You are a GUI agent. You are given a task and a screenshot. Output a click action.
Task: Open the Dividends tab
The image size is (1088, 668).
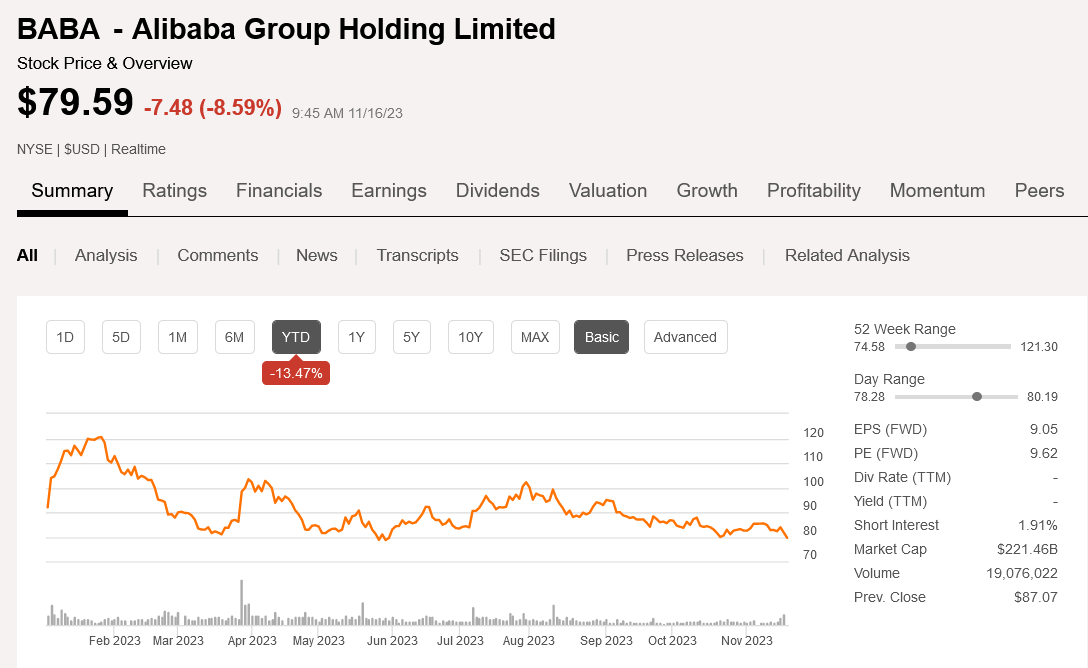click(498, 191)
